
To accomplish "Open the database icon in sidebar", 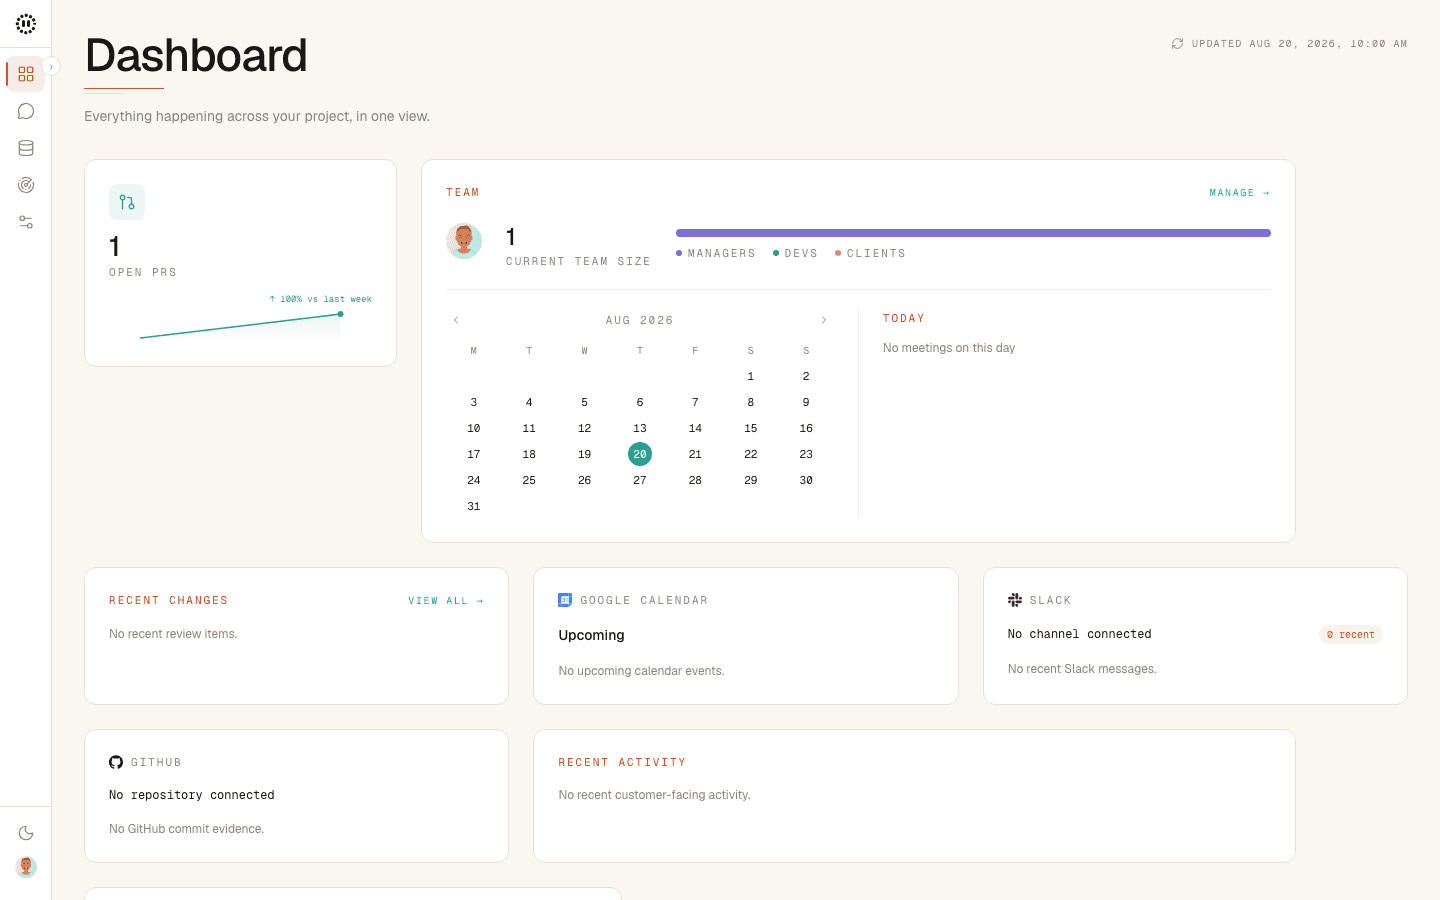I will point(26,148).
